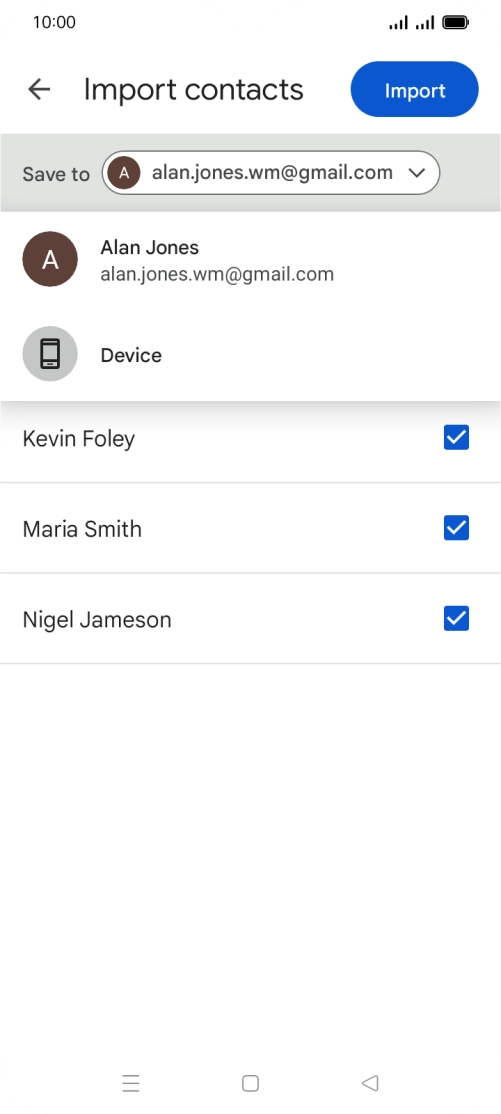501x1114 pixels.
Task: Open recent apps navigation icon
Action: (x=131, y=1083)
